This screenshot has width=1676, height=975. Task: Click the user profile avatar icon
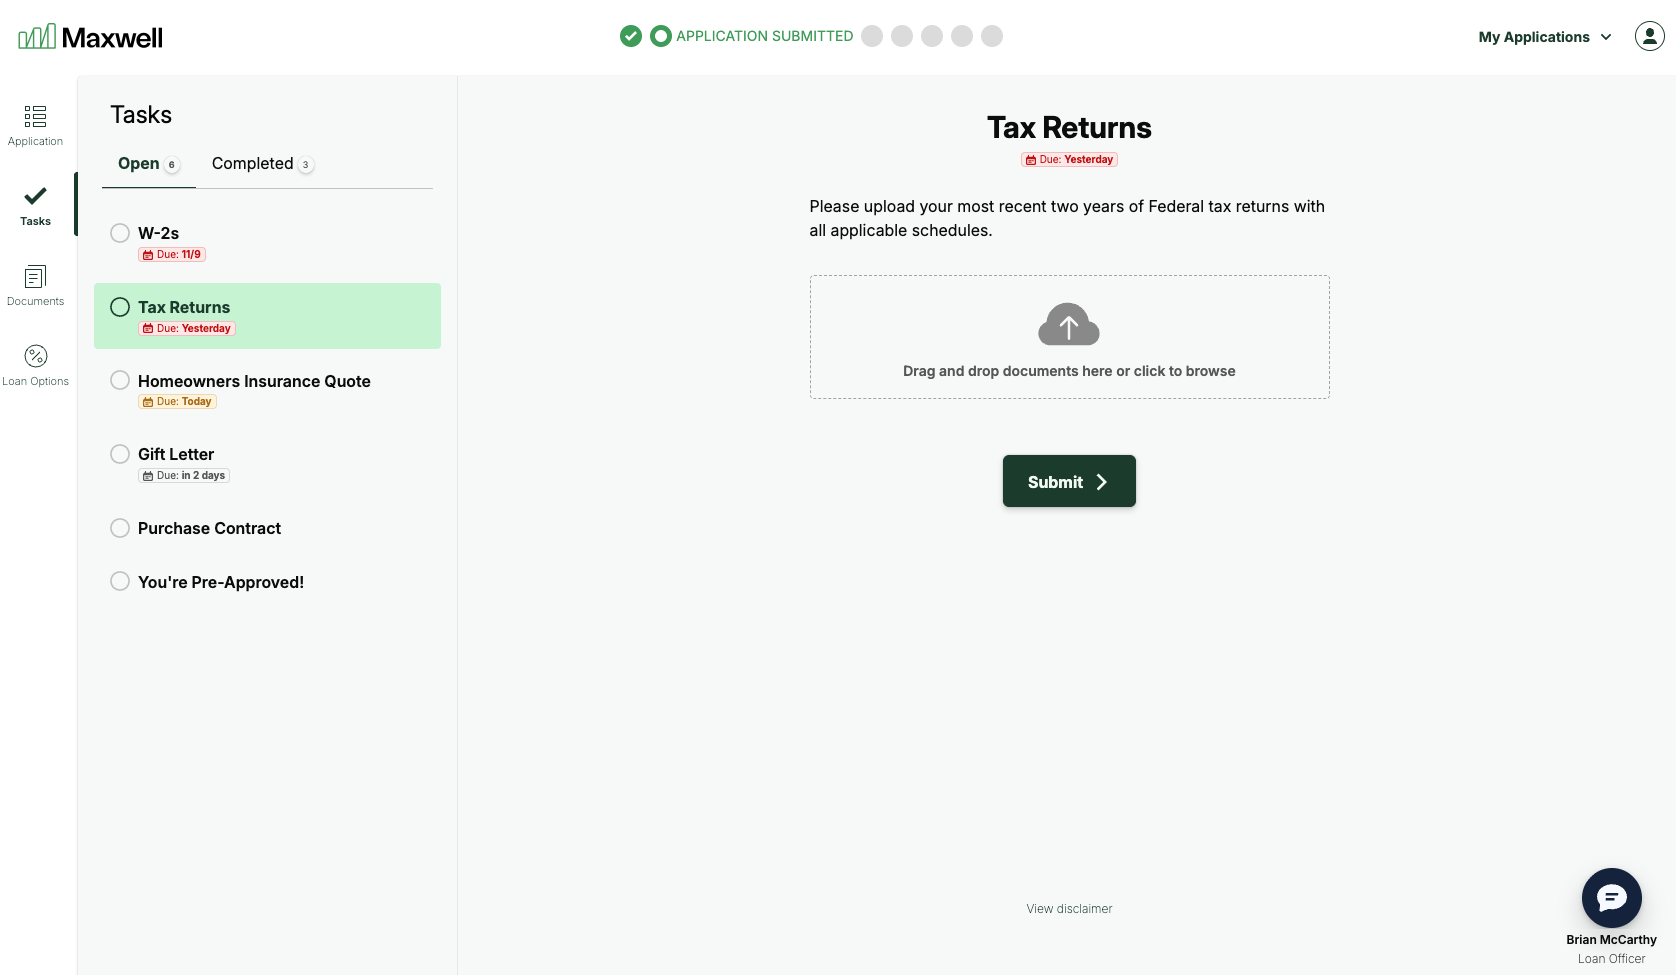click(x=1649, y=36)
